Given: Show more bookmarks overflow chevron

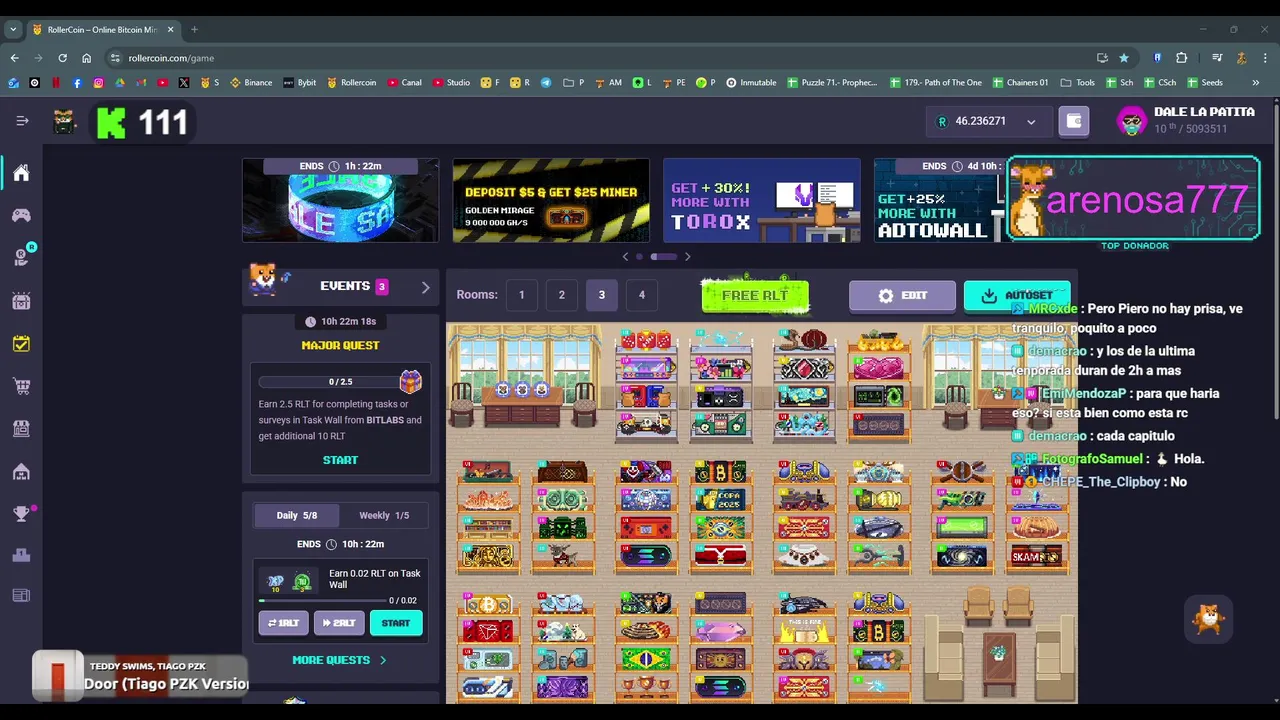Looking at the screenshot, I should pos(1256,83).
